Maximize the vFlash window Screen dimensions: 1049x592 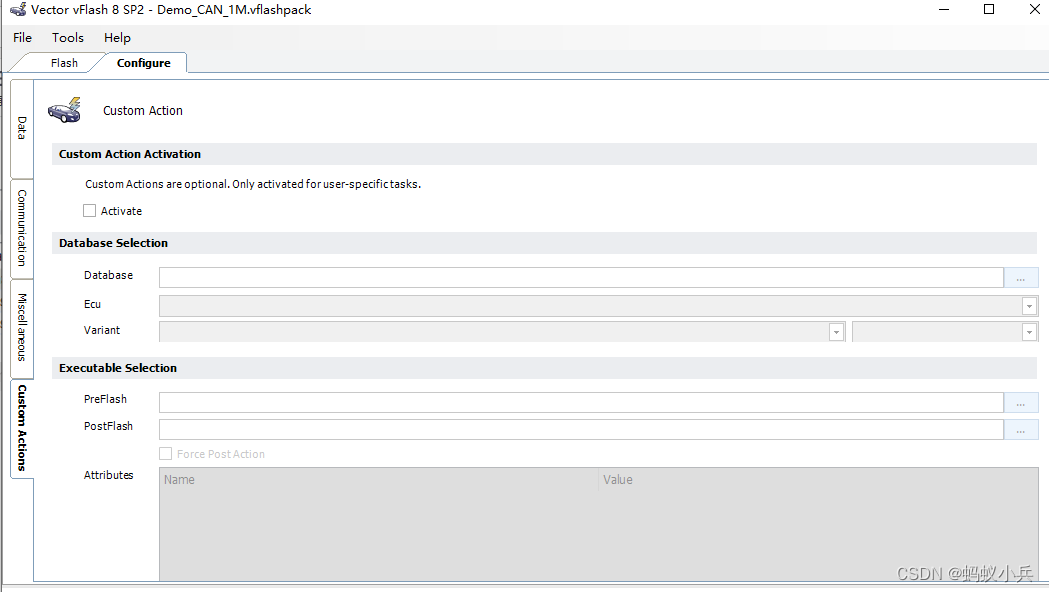(x=989, y=9)
